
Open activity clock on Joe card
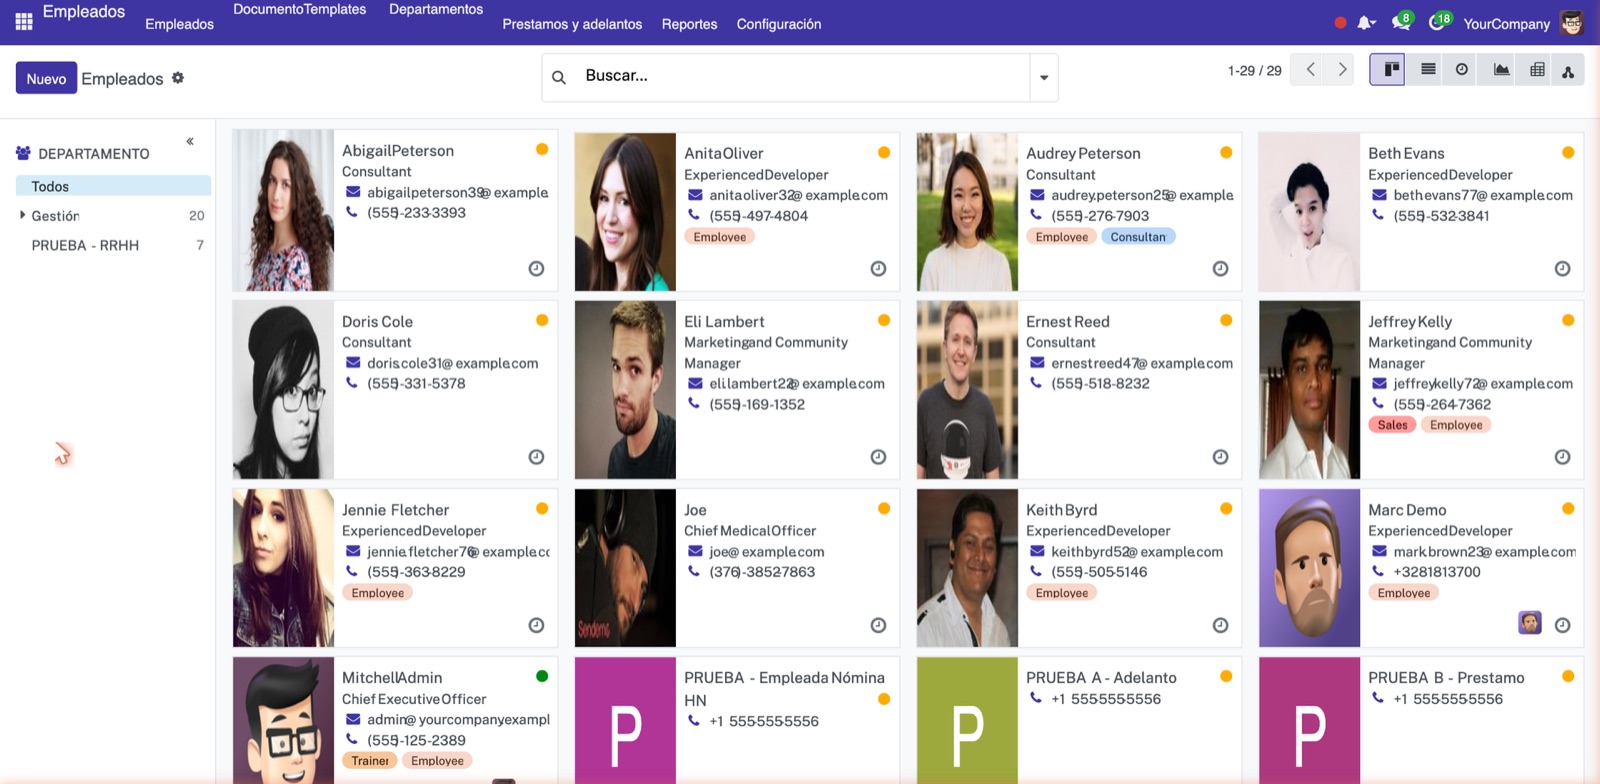[x=878, y=625]
